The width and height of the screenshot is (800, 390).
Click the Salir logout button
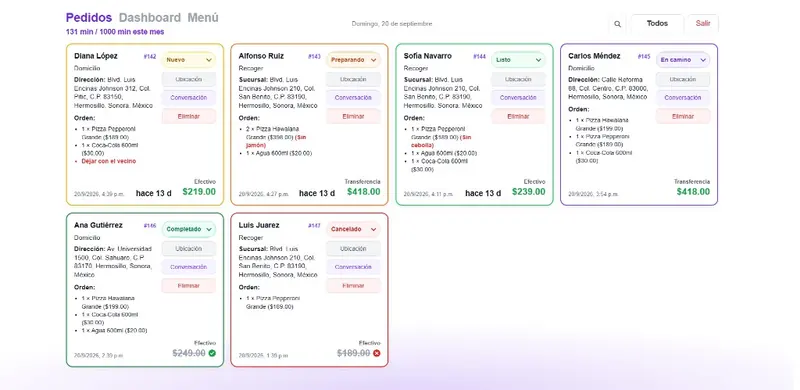[x=703, y=23]
